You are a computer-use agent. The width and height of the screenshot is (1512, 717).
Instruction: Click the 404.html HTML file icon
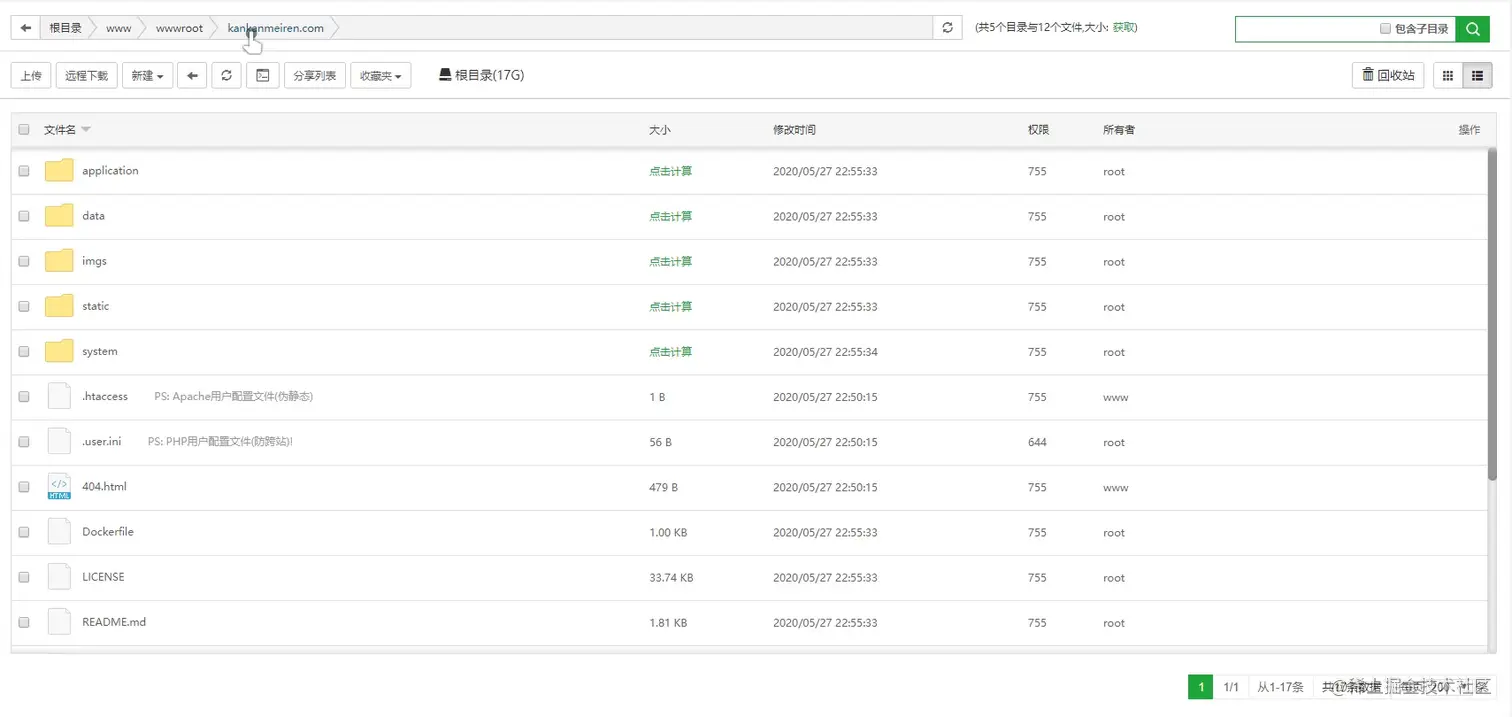(59, 487)
